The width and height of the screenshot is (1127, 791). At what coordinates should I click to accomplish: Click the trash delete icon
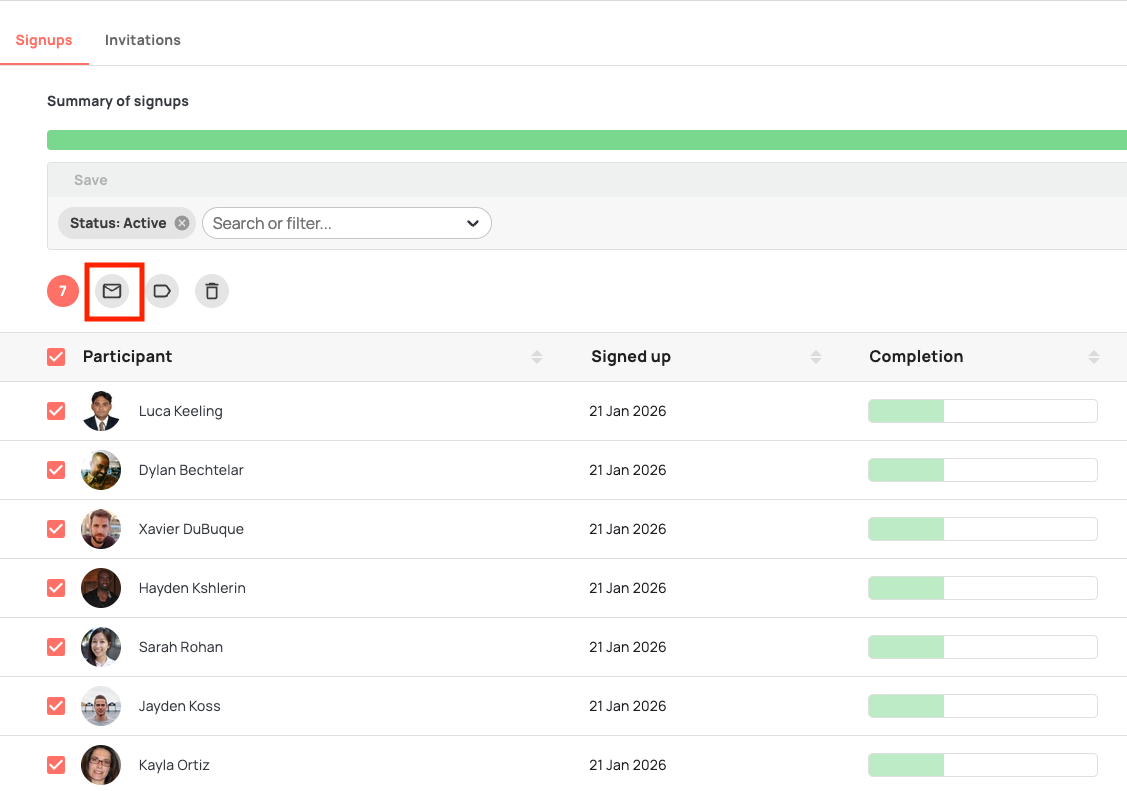tap(211, 291)
